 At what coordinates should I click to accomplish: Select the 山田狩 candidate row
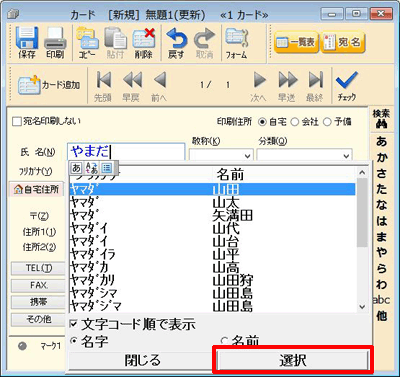[x=212, y=280]
